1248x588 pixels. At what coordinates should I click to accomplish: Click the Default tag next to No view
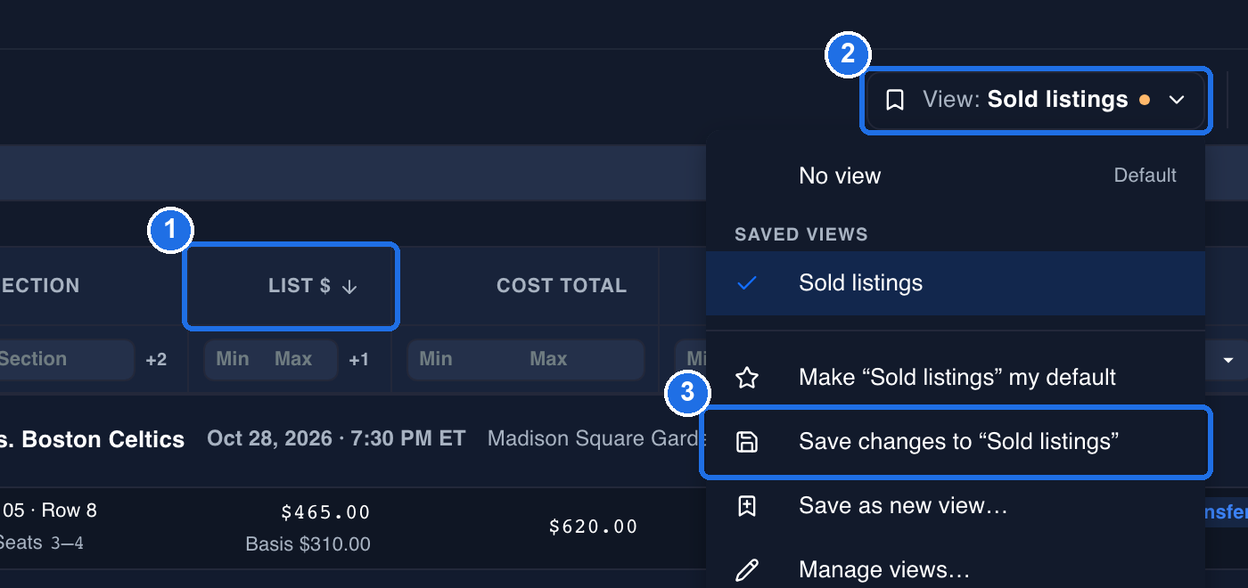coord(1145,176)
